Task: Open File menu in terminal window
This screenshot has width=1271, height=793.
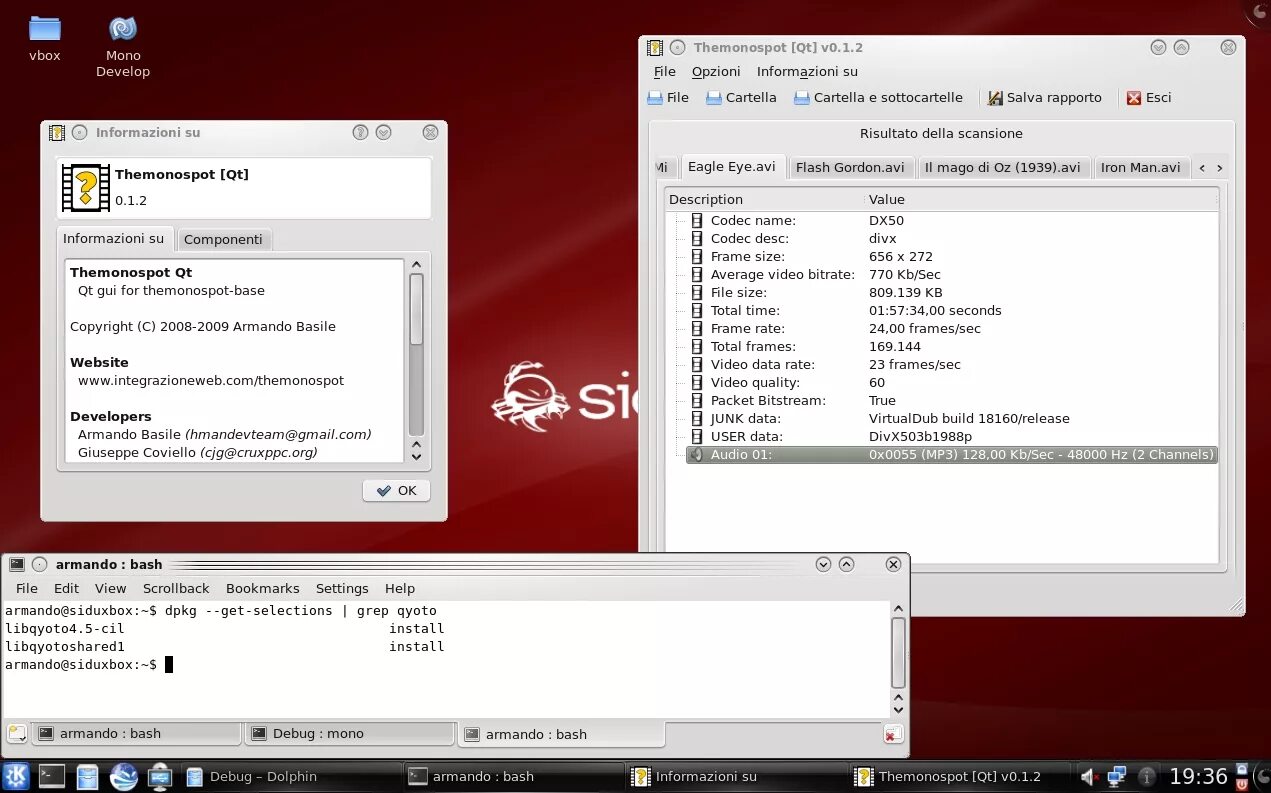Action: click(27, 588)
